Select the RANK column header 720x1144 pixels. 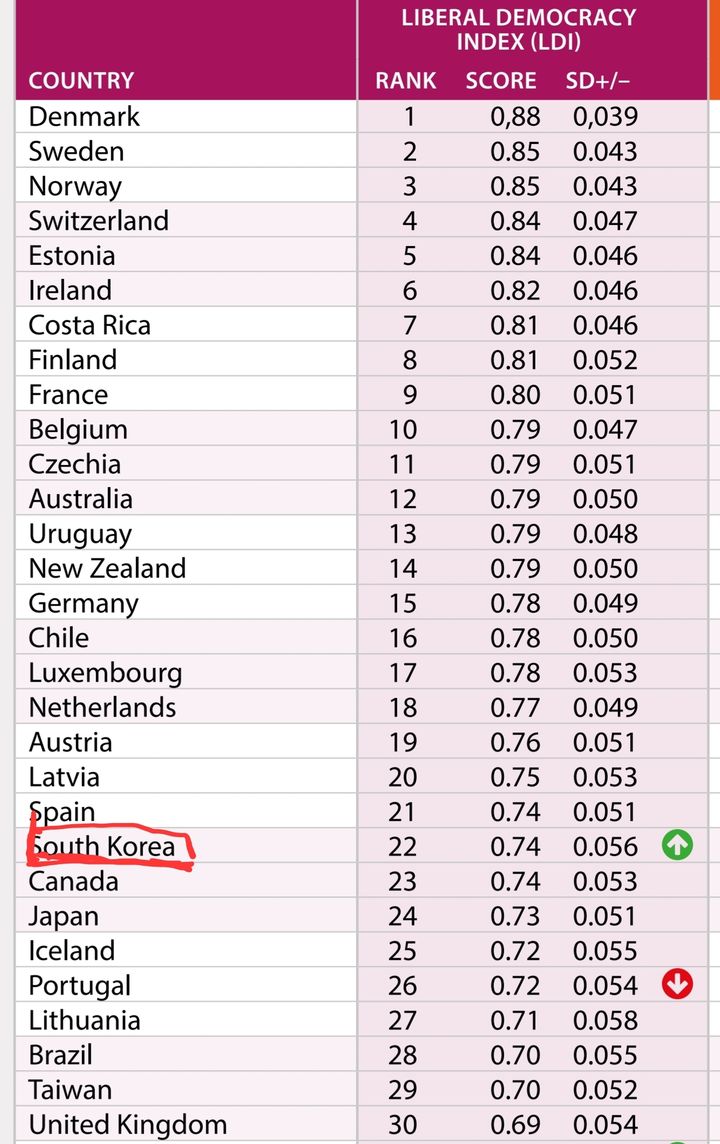403,81
